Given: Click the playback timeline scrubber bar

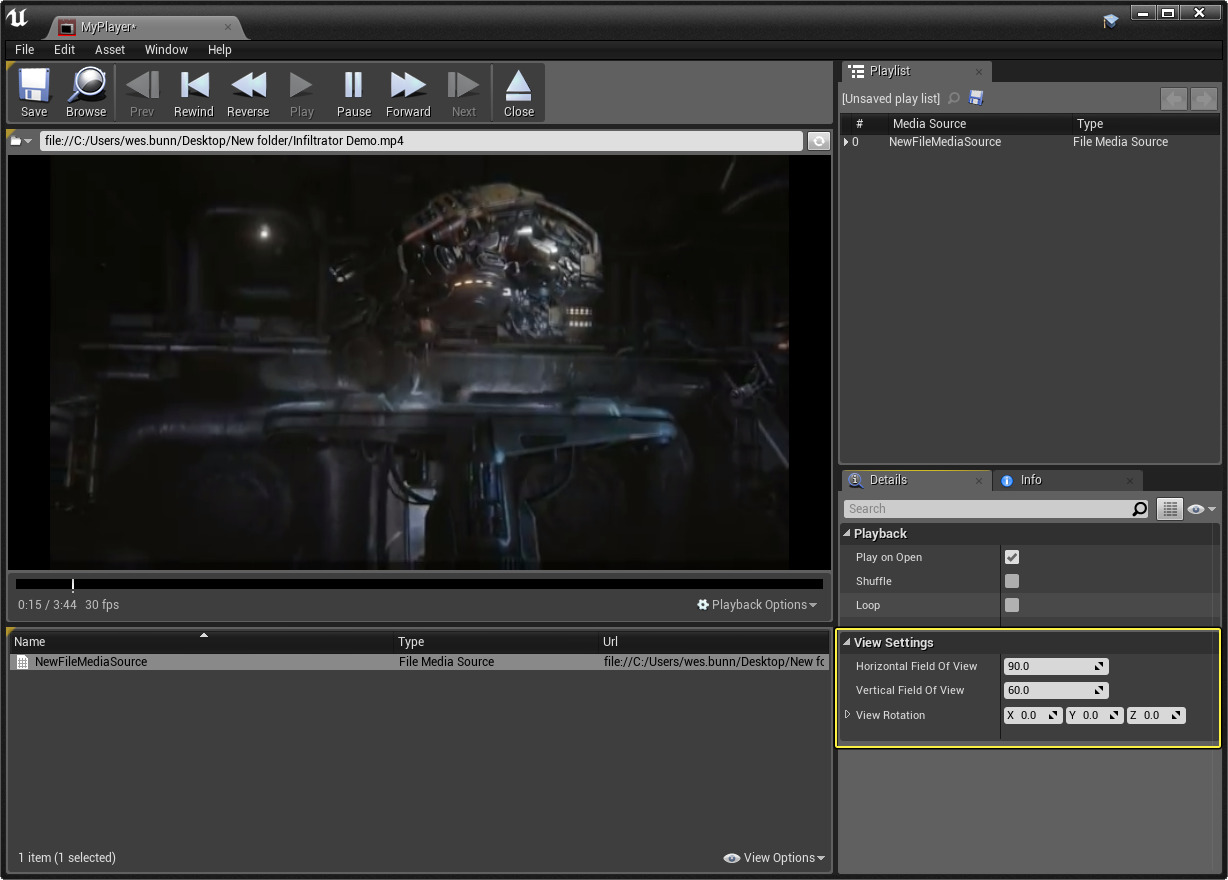Looking at the screenshot, I should tap(420, 584).
